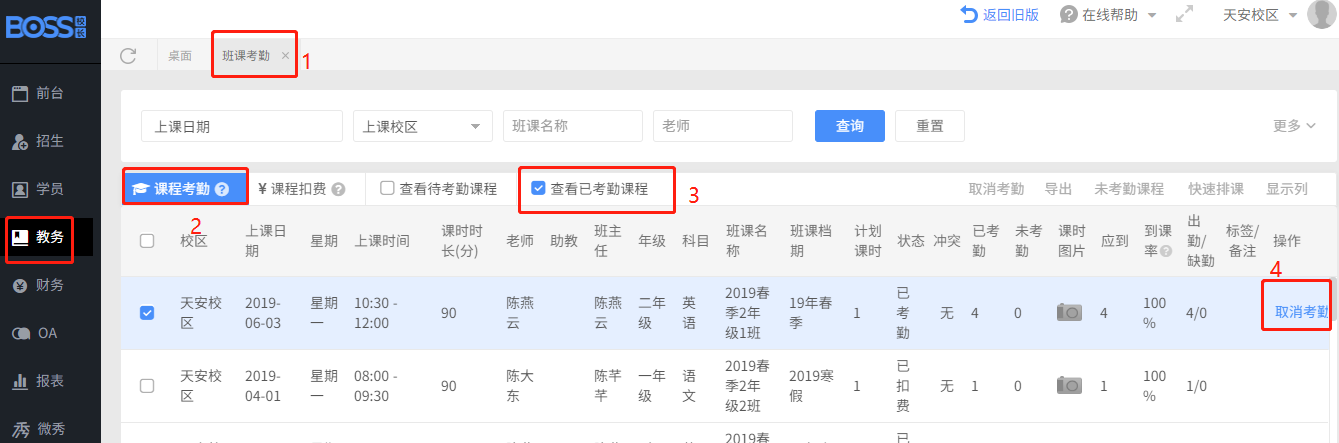
Task: Open camera image for 2019春季2年级2班
Action: (x=1070, y=385)
